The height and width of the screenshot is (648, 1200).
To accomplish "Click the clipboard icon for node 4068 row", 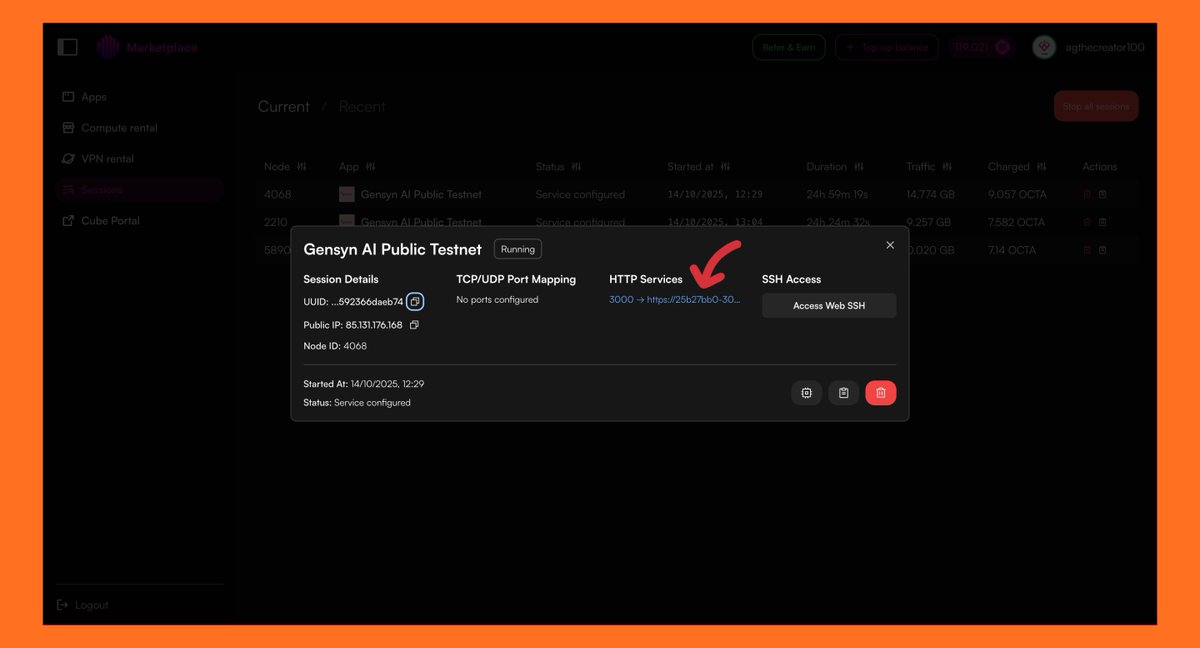I will [x=1103, y=195].
